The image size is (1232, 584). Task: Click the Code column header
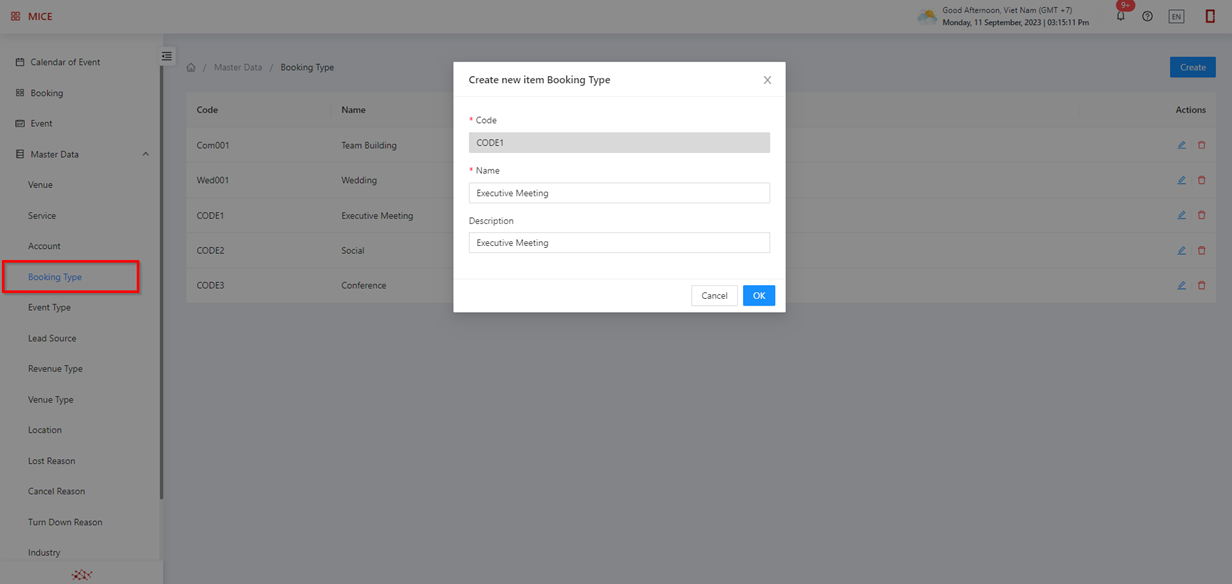point(207,110)
